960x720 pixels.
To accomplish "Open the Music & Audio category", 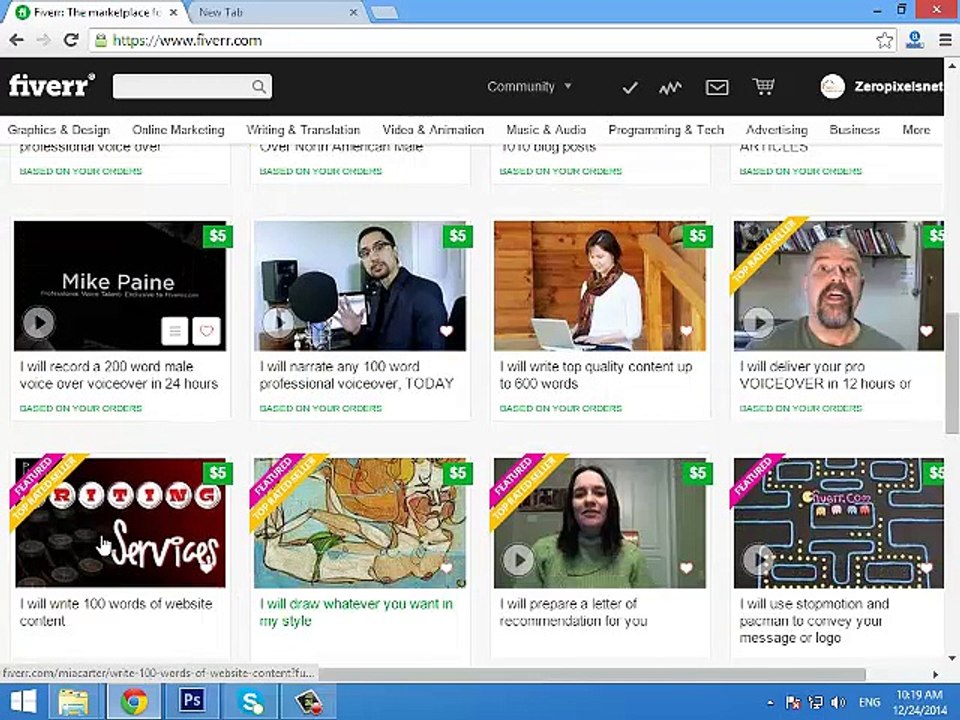I will (x=546, y=130).
